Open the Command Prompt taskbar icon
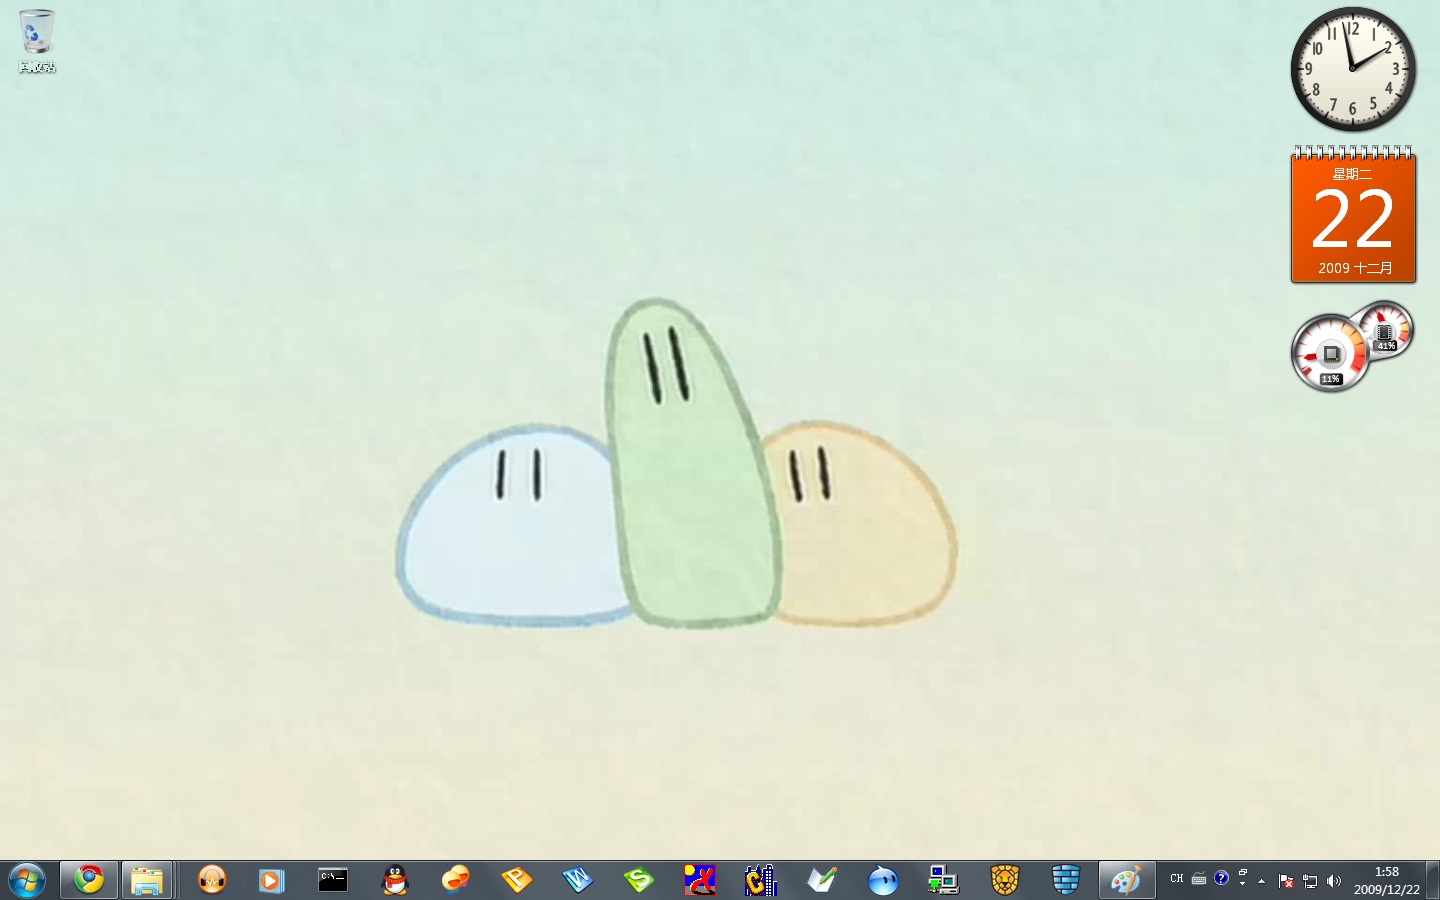This screenshot has height=900, width=1440. point(333,880)
